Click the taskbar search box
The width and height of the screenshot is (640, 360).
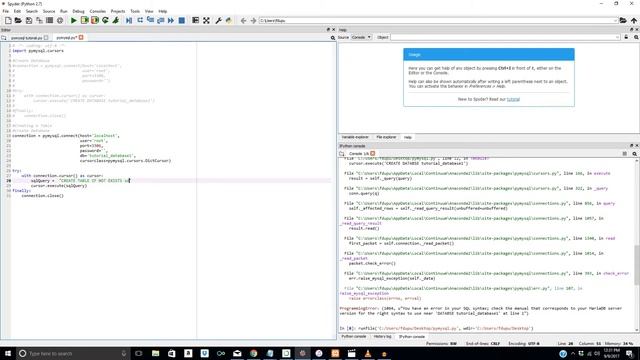[73, 353]
